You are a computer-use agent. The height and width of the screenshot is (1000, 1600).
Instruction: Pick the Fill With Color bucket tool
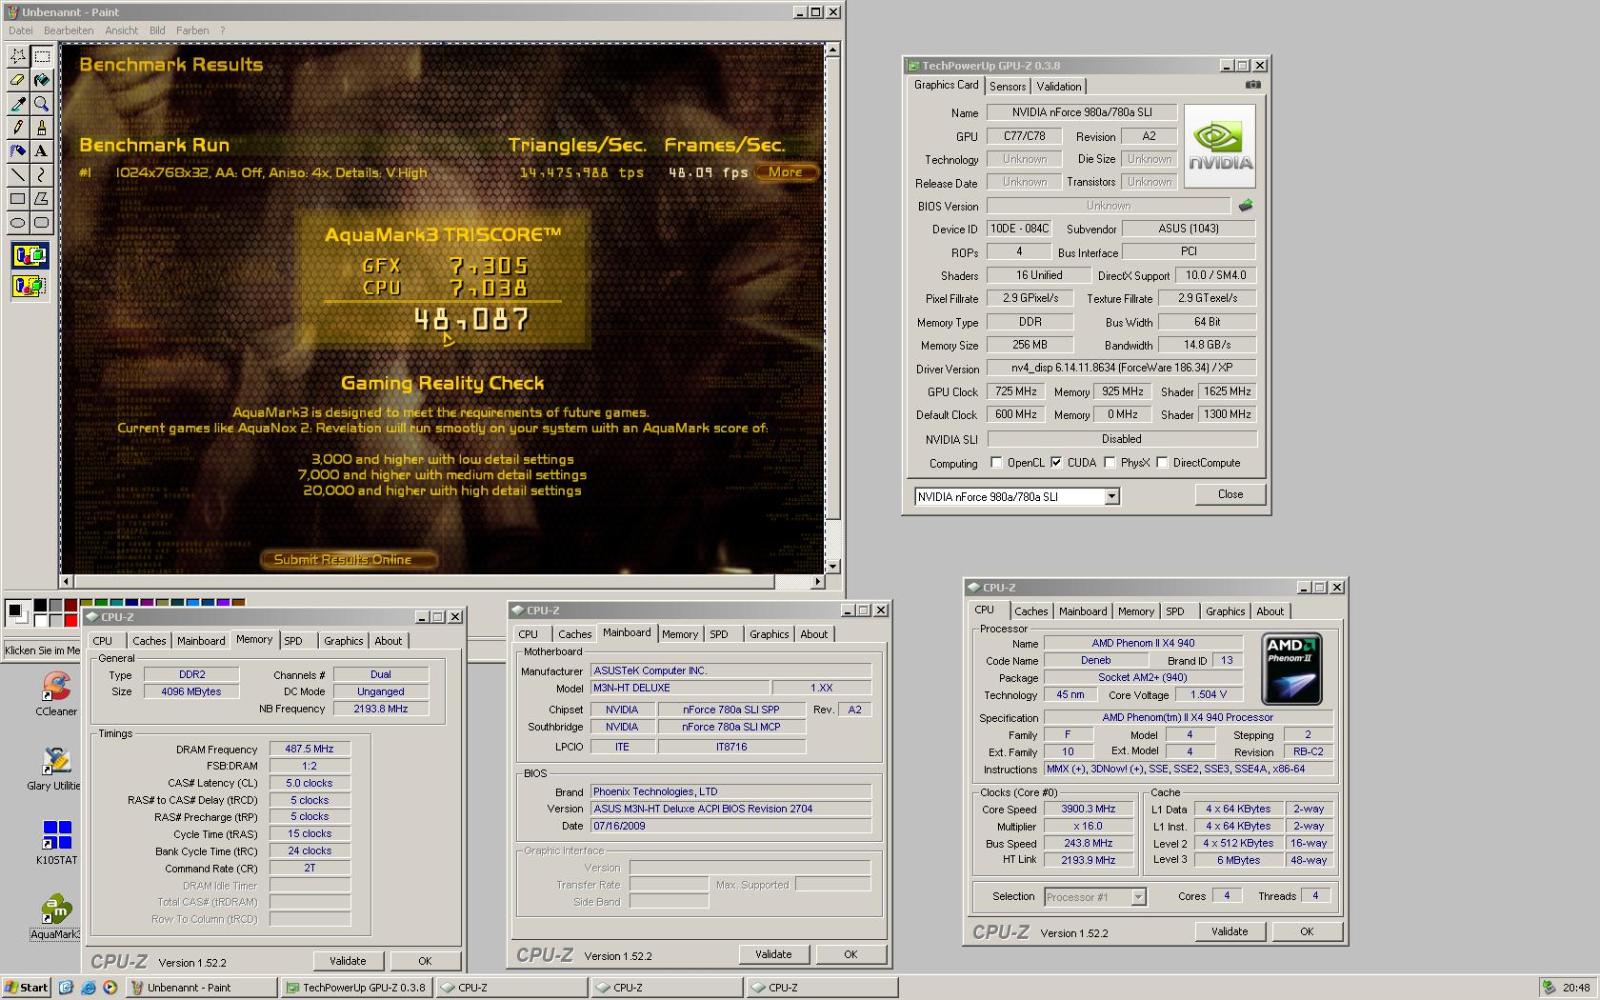click(x=41, y=80)
